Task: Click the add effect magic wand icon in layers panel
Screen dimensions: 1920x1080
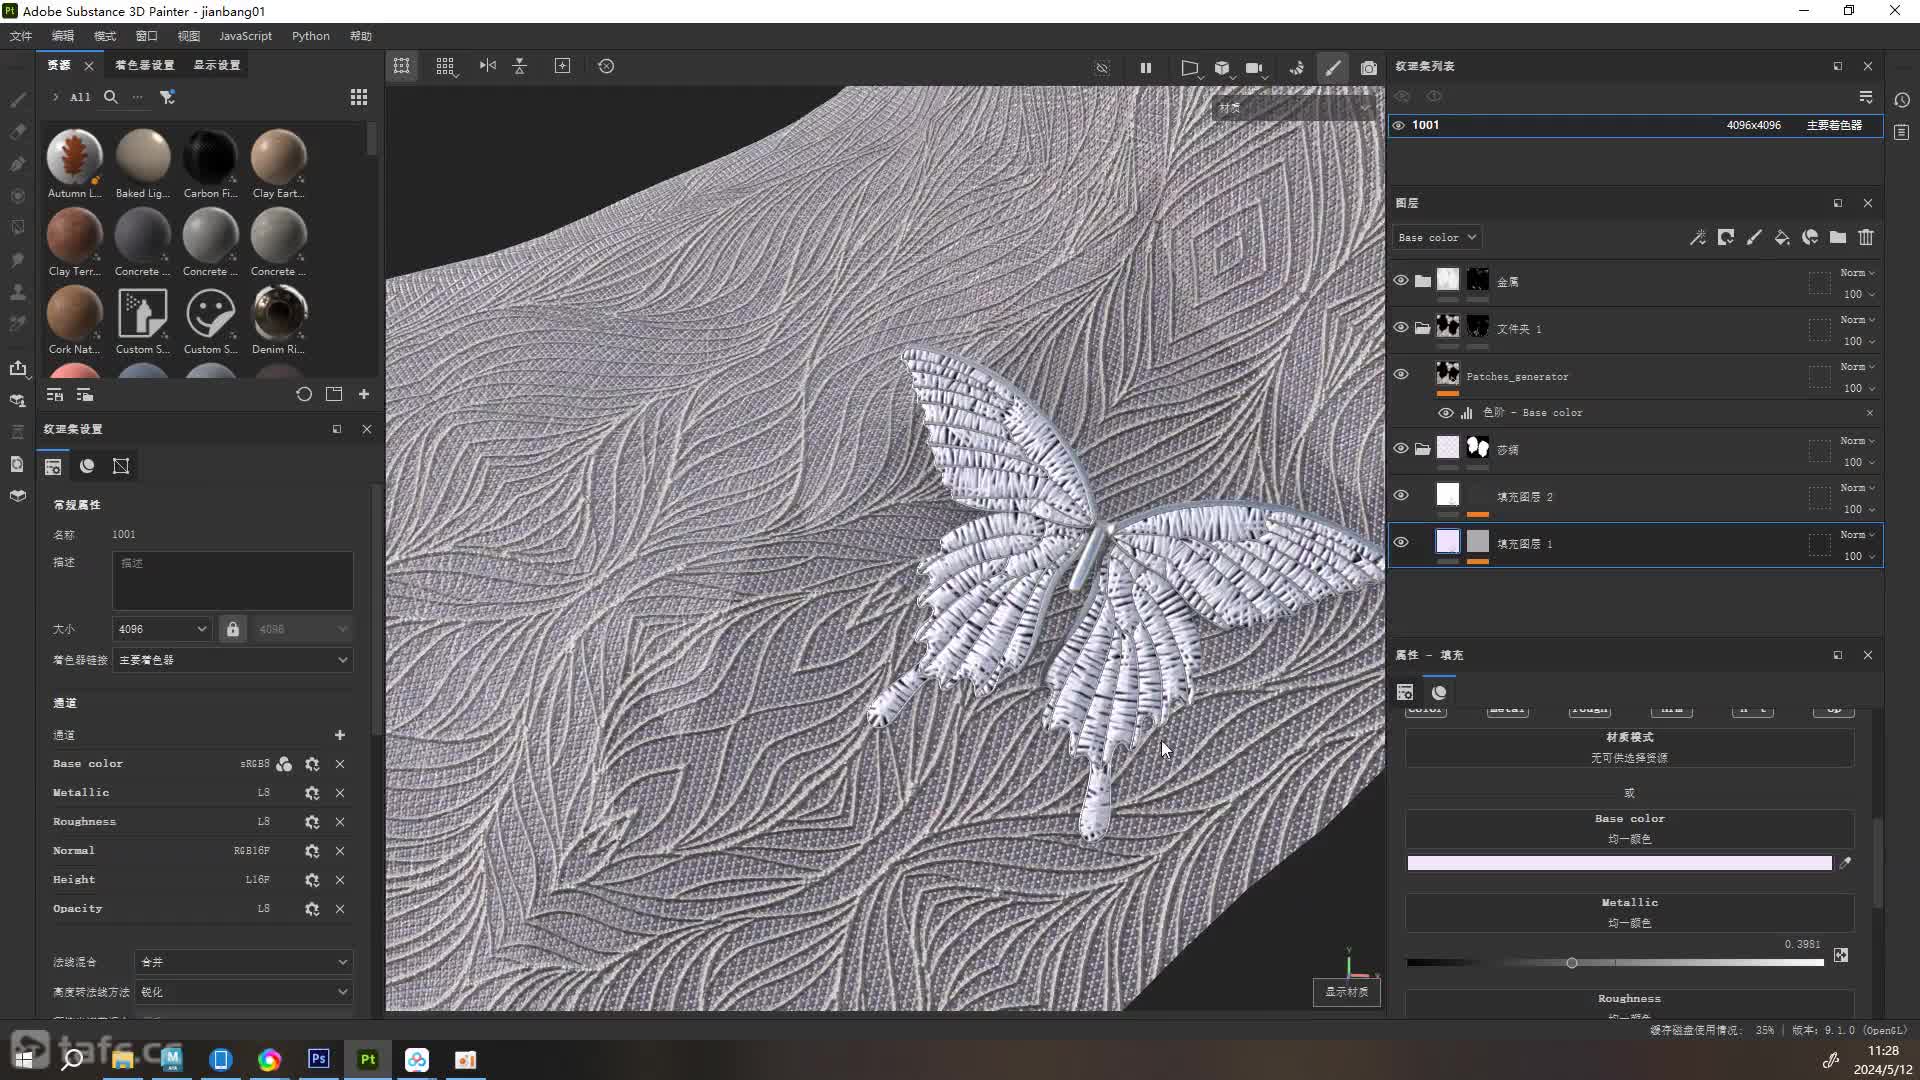Action: tap(1697, 238)
